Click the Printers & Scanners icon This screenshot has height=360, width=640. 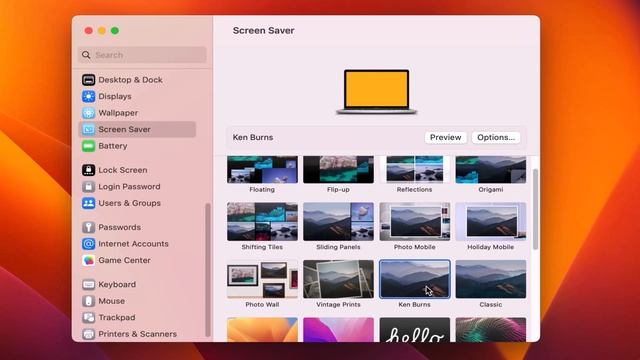[89, 334]
